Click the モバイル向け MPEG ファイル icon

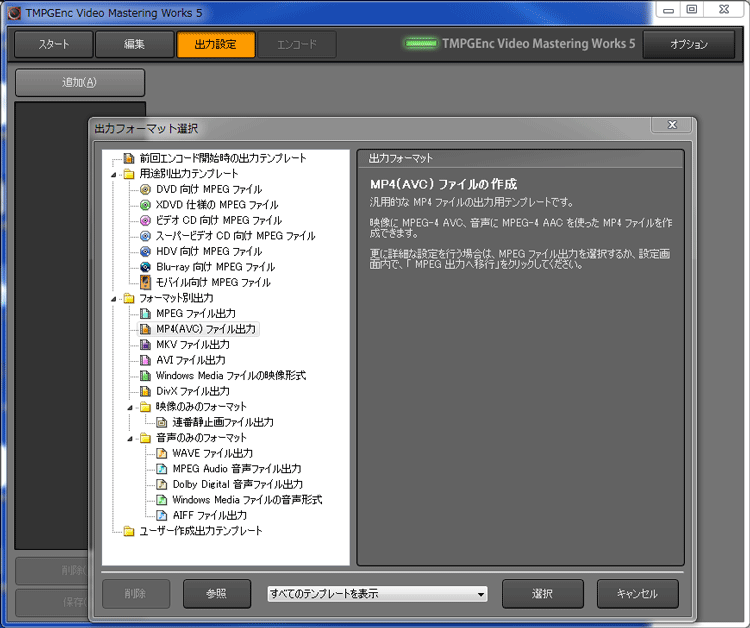click(146, 283)
